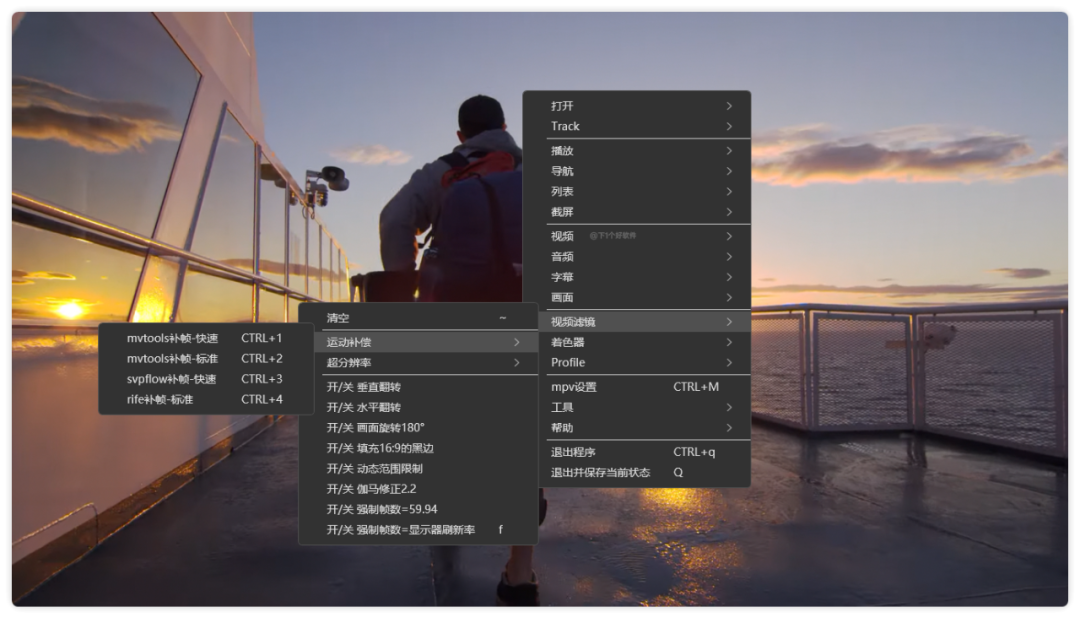Click the CTRL+4 shortcut label

coord(262,400)
